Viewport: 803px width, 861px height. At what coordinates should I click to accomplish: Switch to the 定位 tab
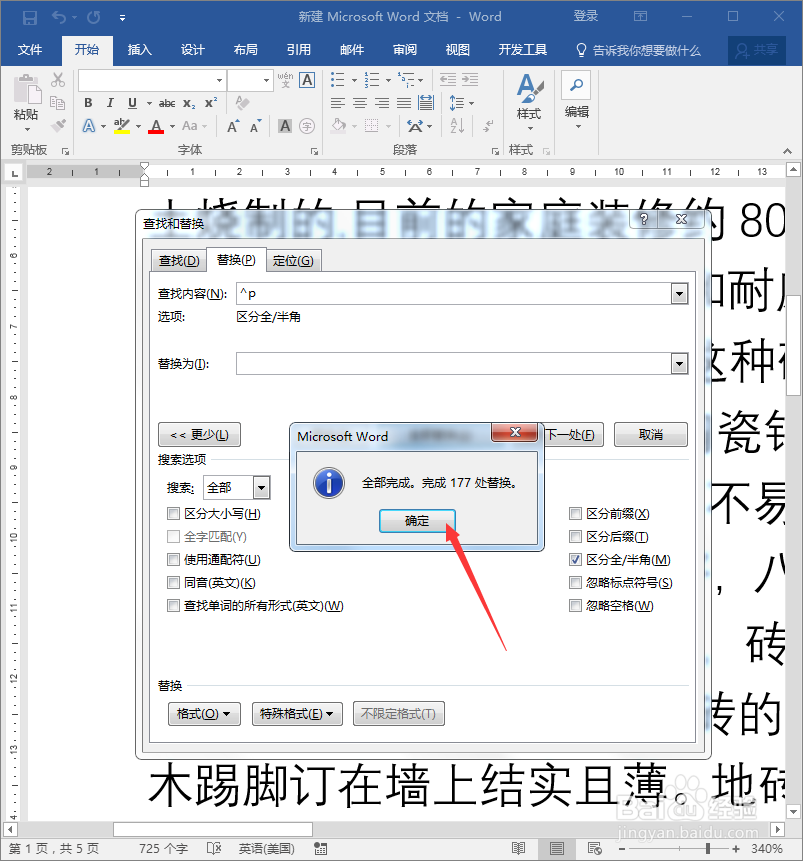pos(293,258)
